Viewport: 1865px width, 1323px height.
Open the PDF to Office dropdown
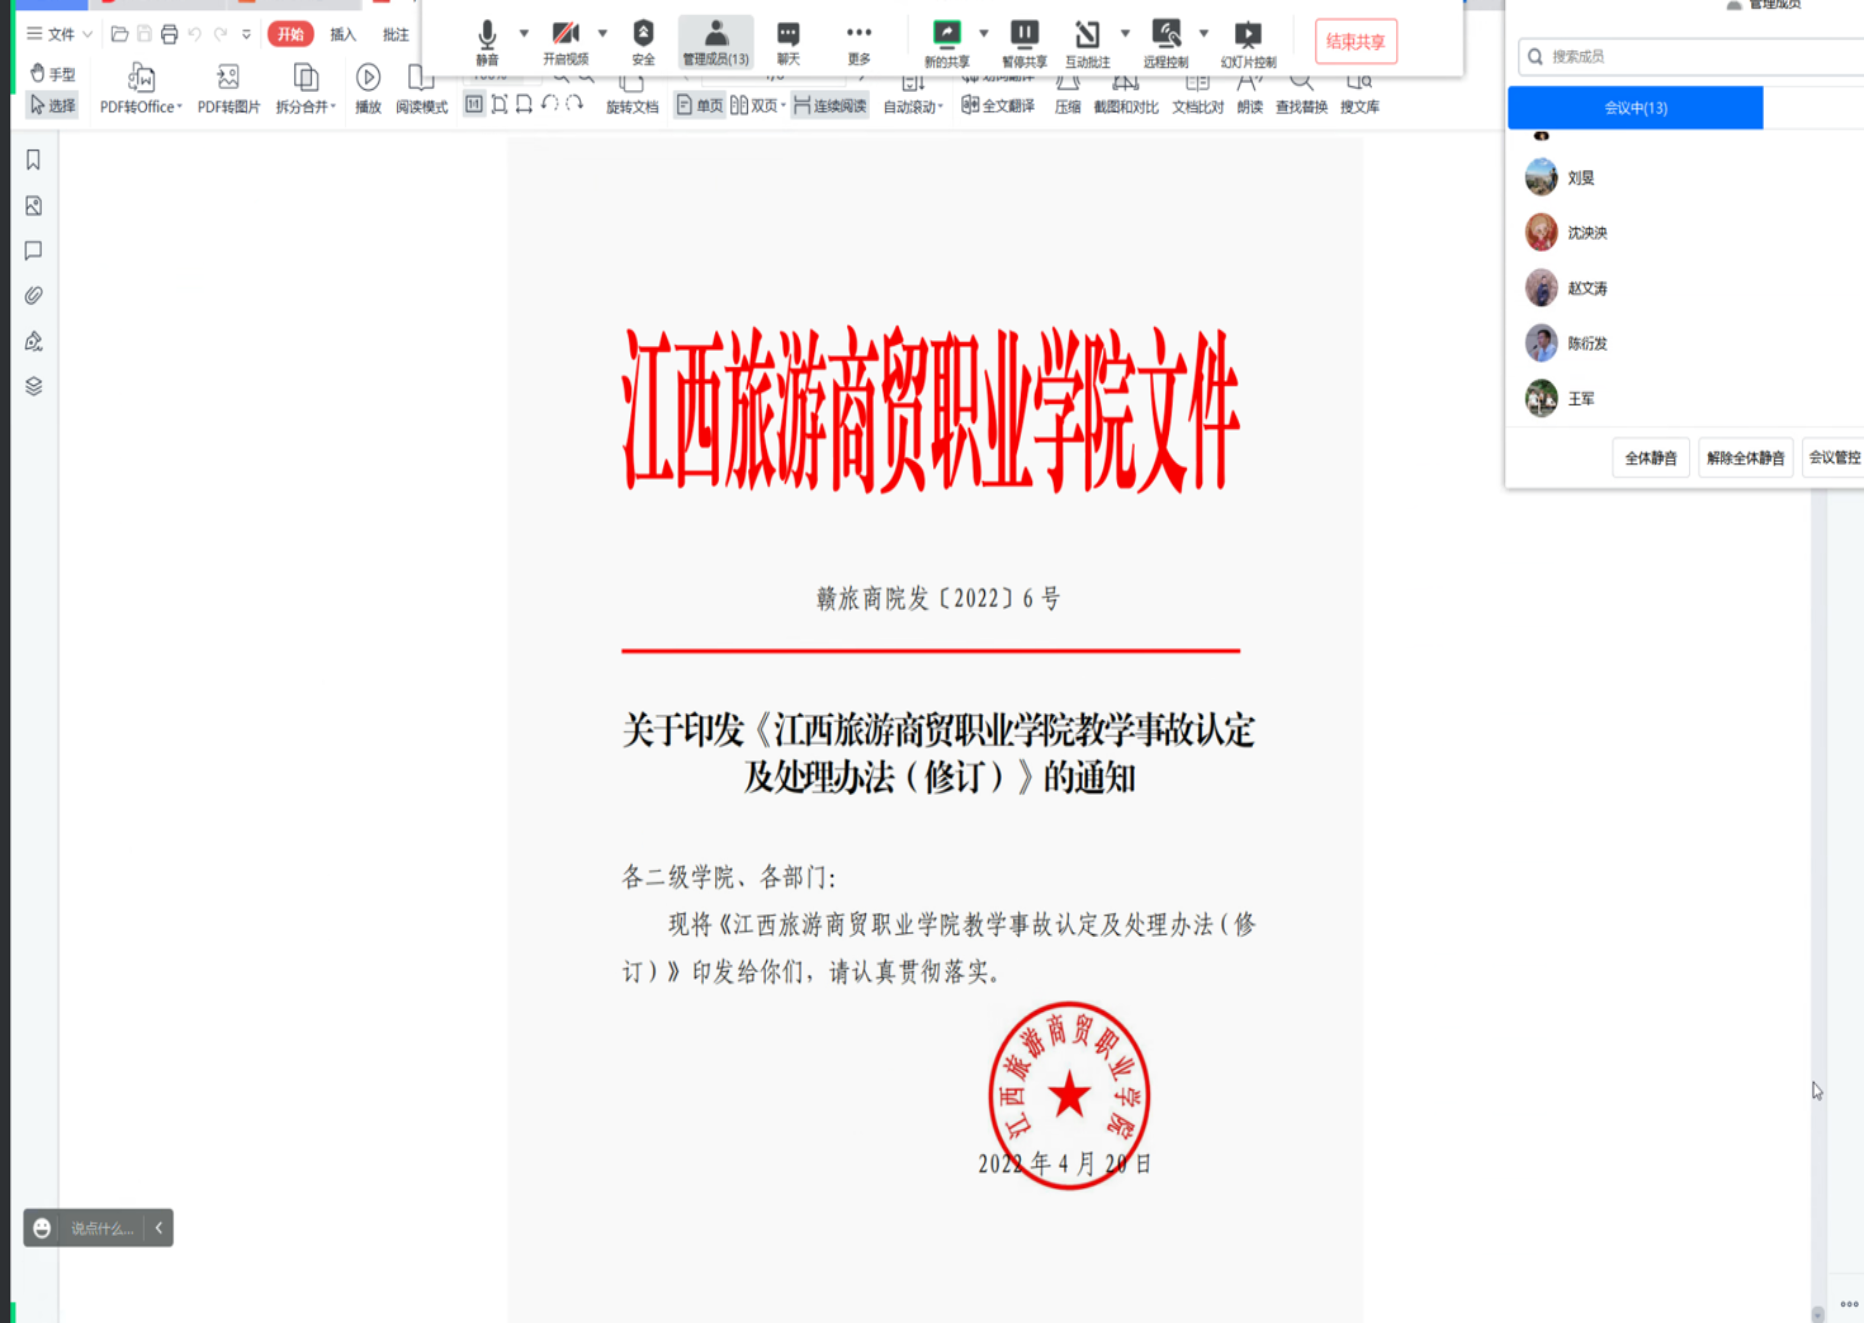[x=141, y=88]
